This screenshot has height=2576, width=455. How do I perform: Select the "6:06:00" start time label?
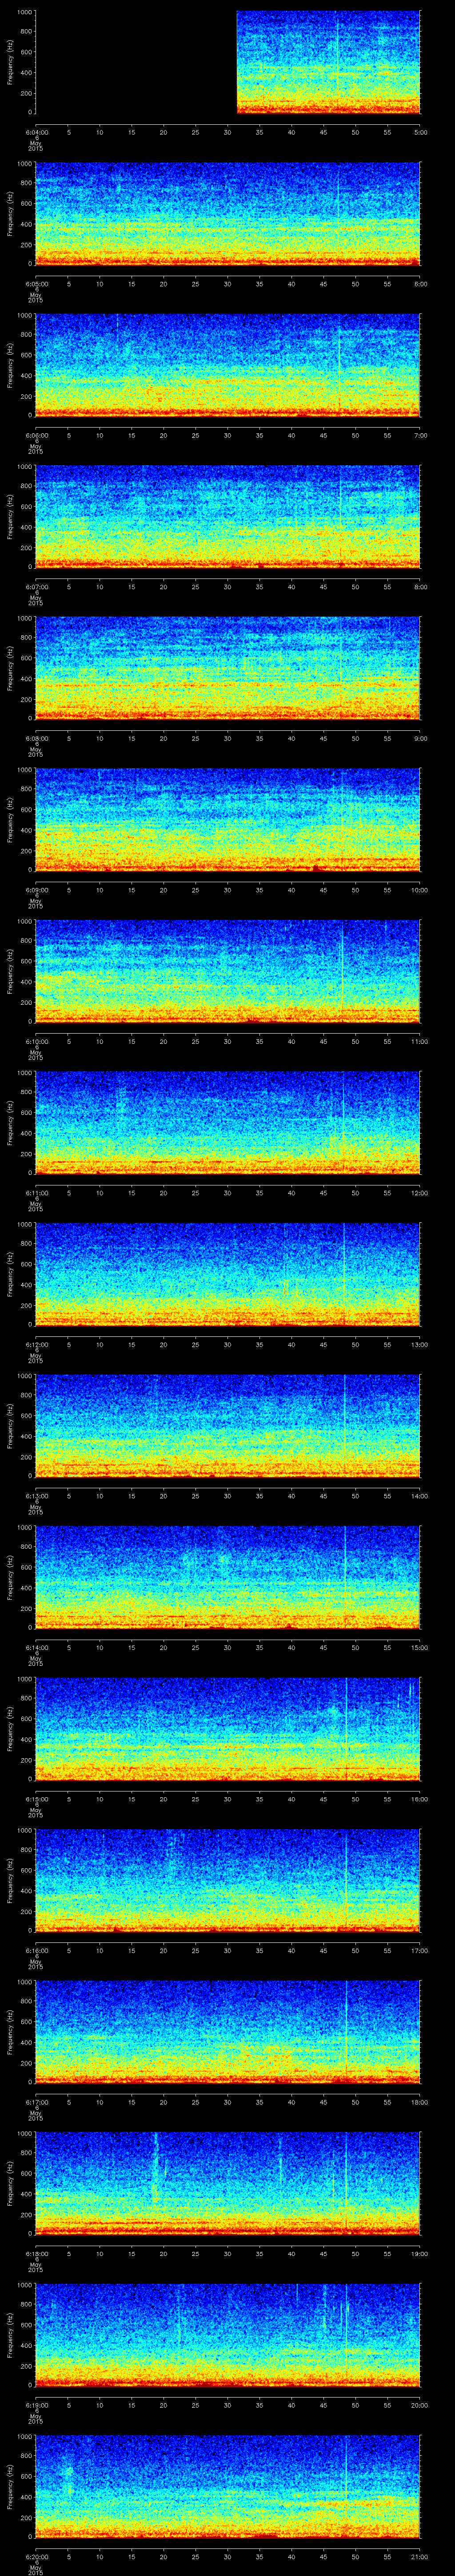[x=36, y=435]
